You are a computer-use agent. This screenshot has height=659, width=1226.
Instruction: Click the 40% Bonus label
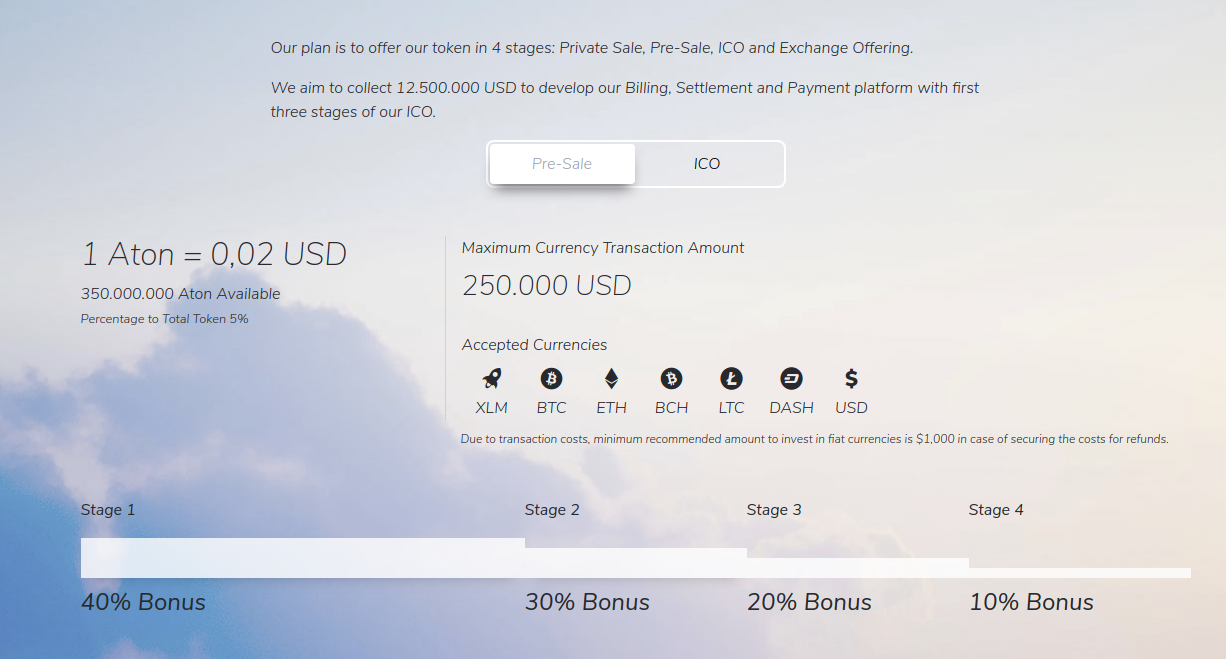pos(143,602)
